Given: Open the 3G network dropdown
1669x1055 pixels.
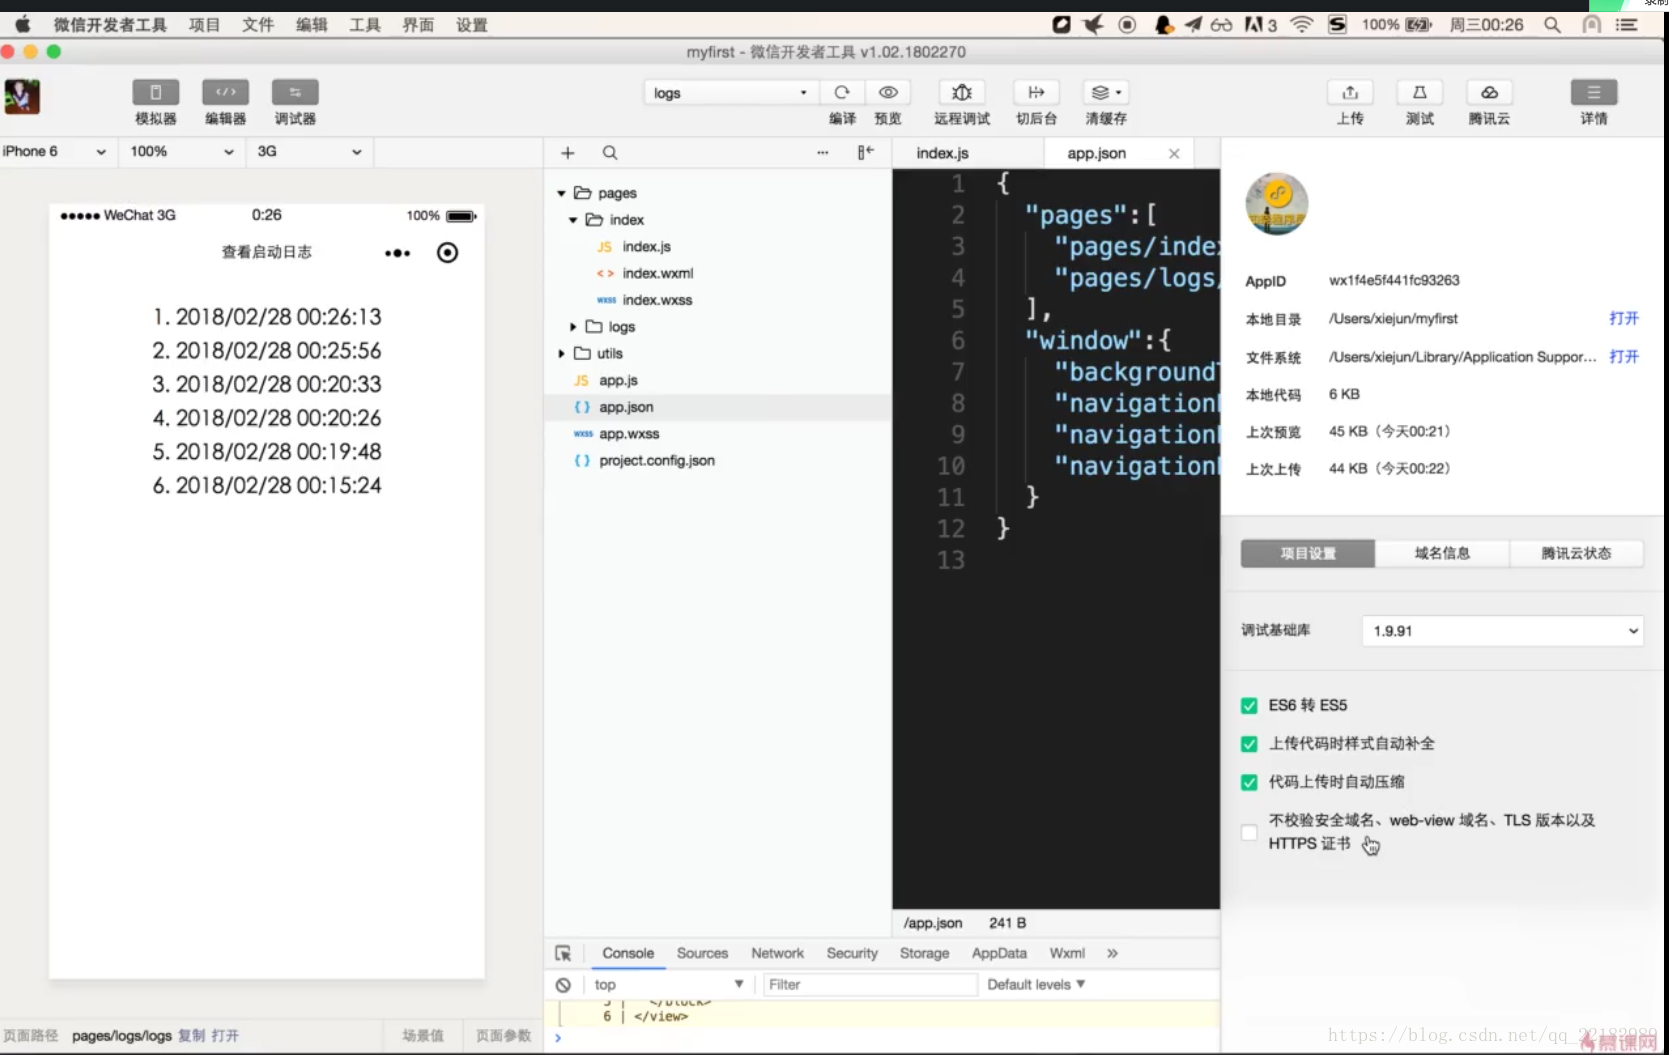Looking at the screenshot, I should coord(309,152).
